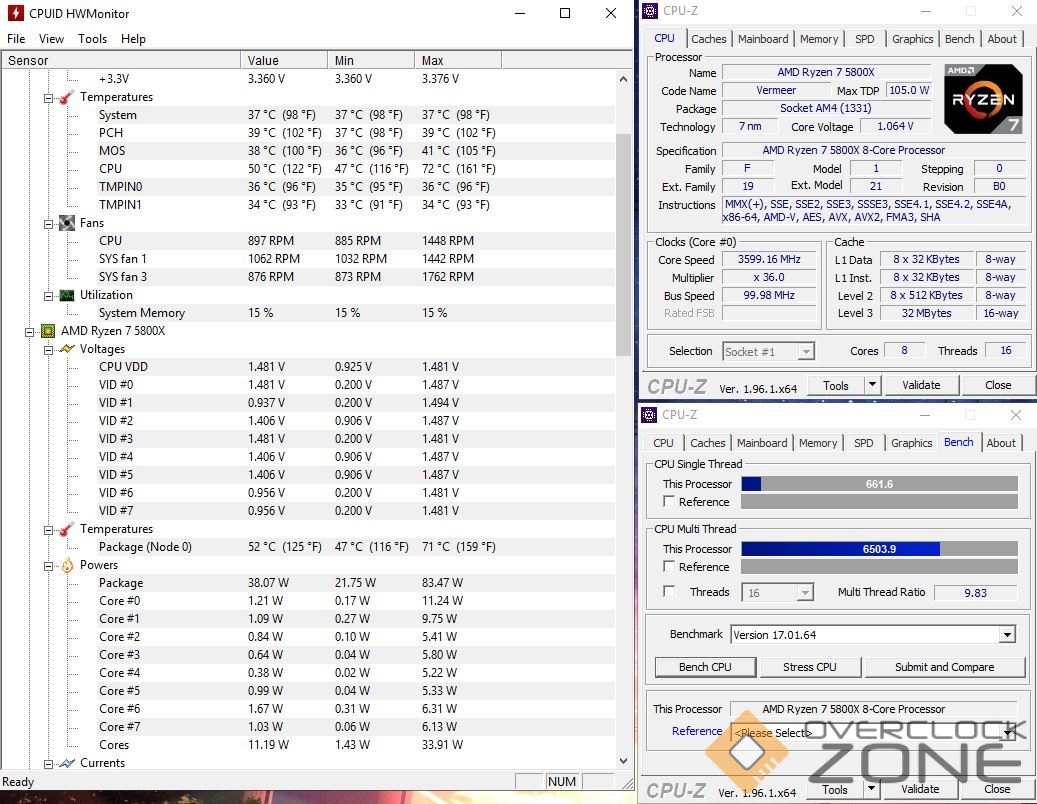Click the Stress CPU button
The width and height of the screenshot is (1037, 804).
pos(810,667)
